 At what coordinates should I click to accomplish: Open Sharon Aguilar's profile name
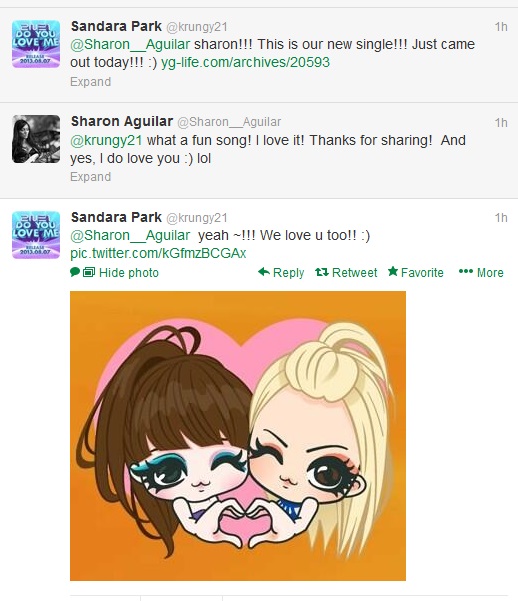122,122
